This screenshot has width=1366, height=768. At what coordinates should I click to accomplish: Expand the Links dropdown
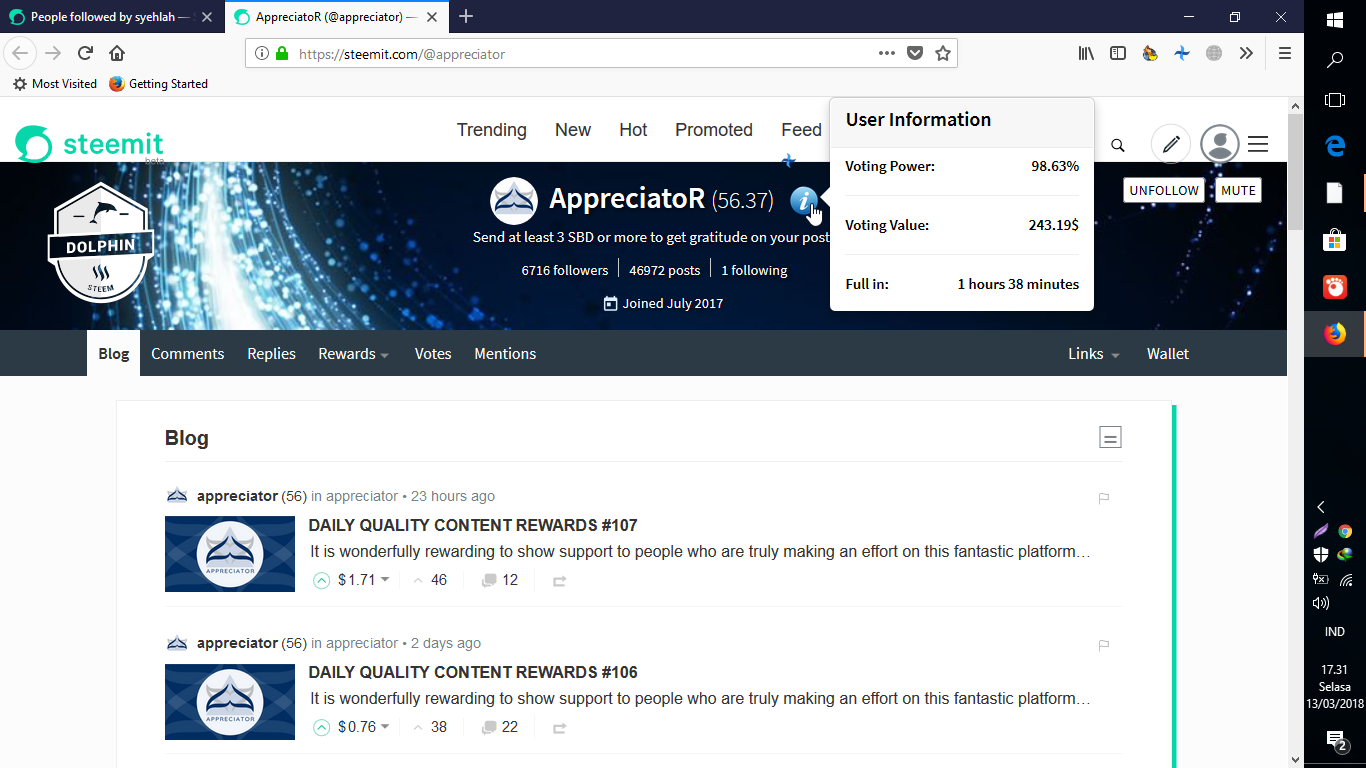[1093, 354]
